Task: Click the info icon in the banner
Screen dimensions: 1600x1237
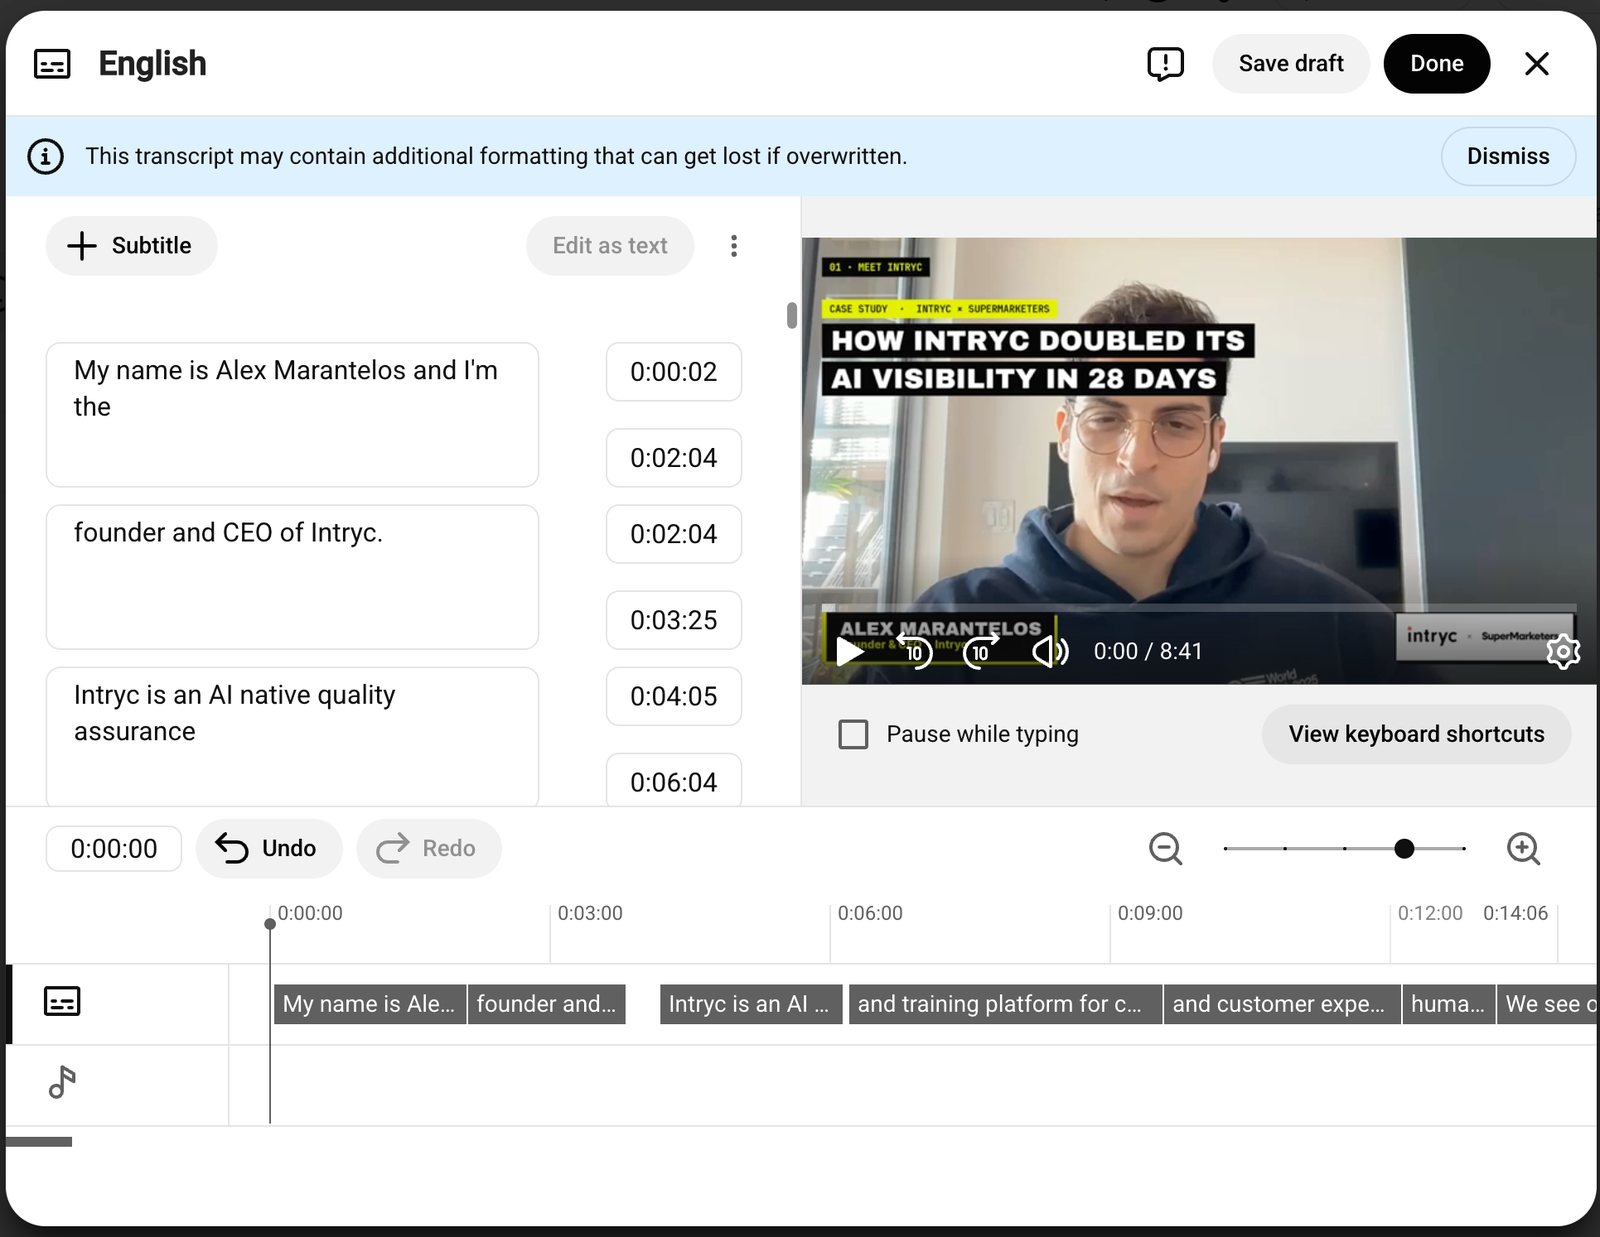Action: click(45, 156)
